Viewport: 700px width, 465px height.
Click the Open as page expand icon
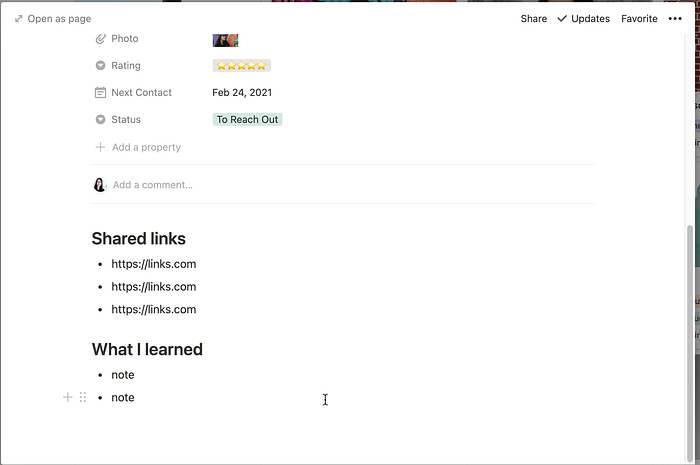coord(18,19)
